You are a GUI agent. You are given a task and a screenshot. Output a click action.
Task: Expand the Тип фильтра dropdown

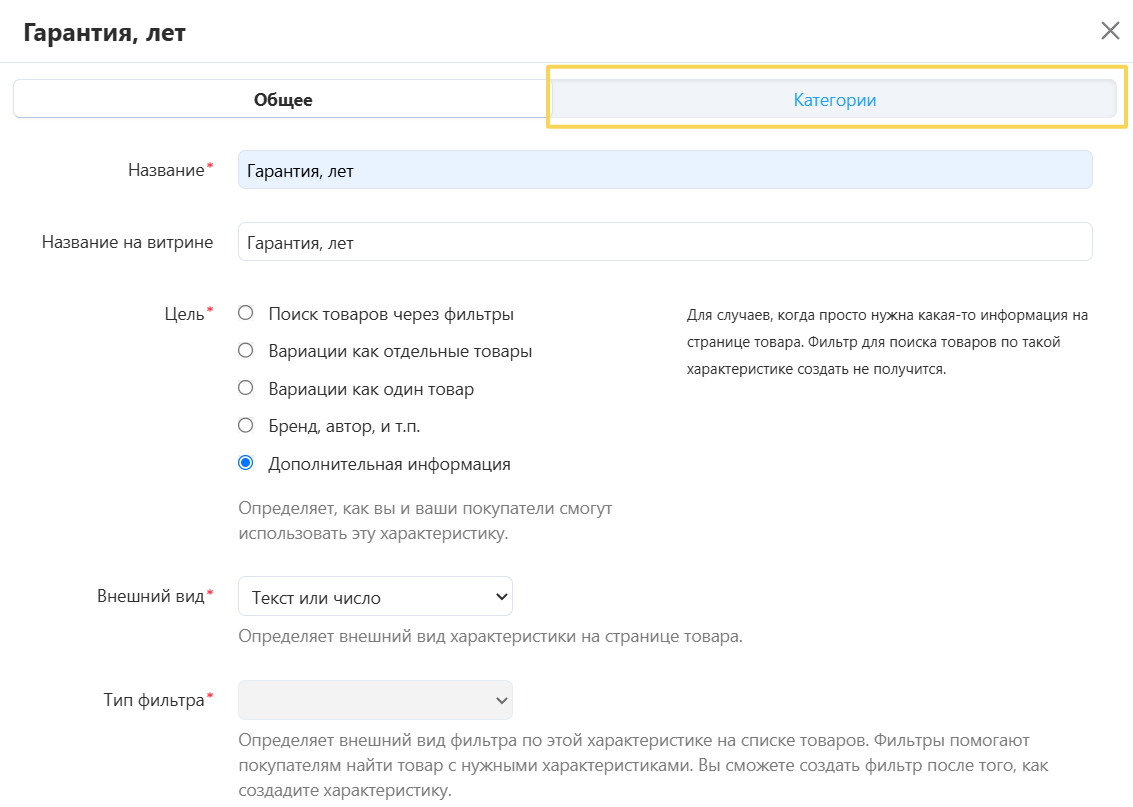[375, 701]
